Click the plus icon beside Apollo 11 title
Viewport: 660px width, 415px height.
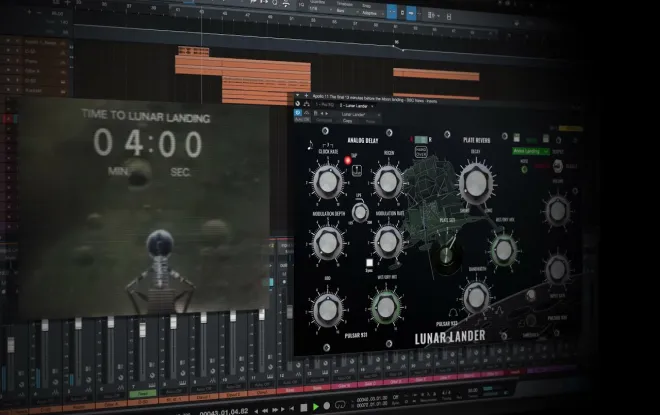click(306, 96)
